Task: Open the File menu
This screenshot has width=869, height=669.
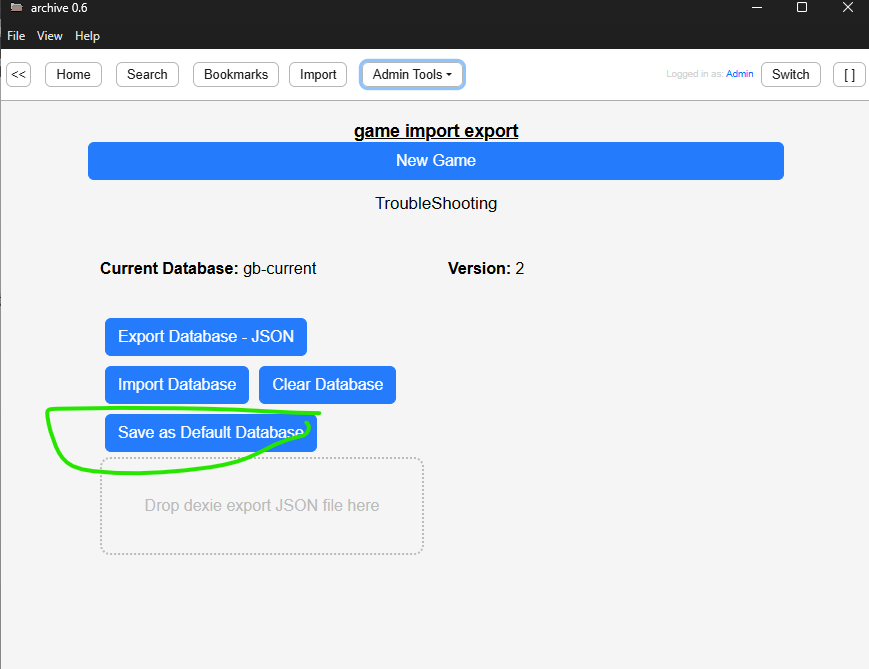Action: click(16, 36)
